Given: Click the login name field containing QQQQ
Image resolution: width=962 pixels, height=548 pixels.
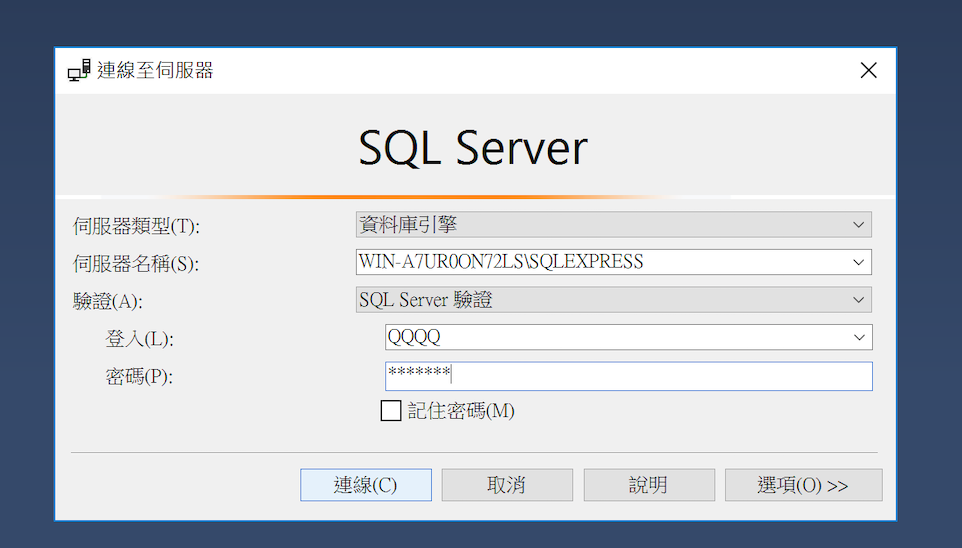Looking at the screenshot, I should pos(628,337).
